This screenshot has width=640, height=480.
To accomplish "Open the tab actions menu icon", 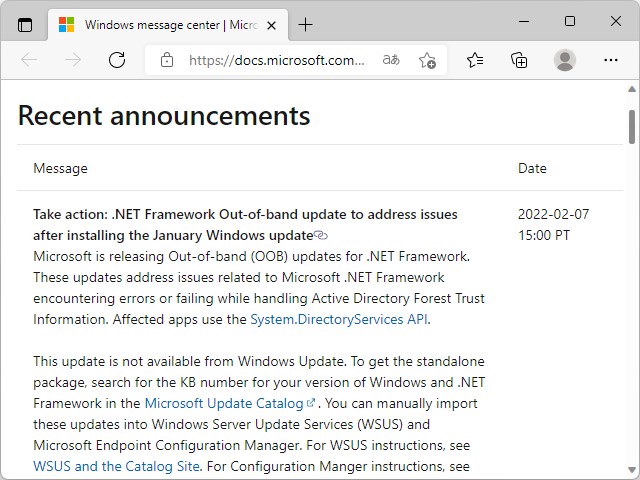I will tap(25, 24).
